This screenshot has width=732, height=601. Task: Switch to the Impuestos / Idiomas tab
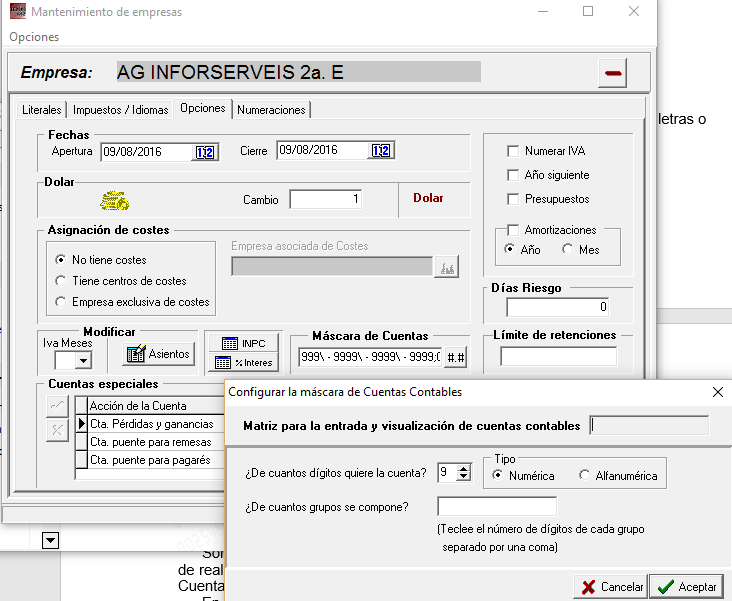click(120, 110)
